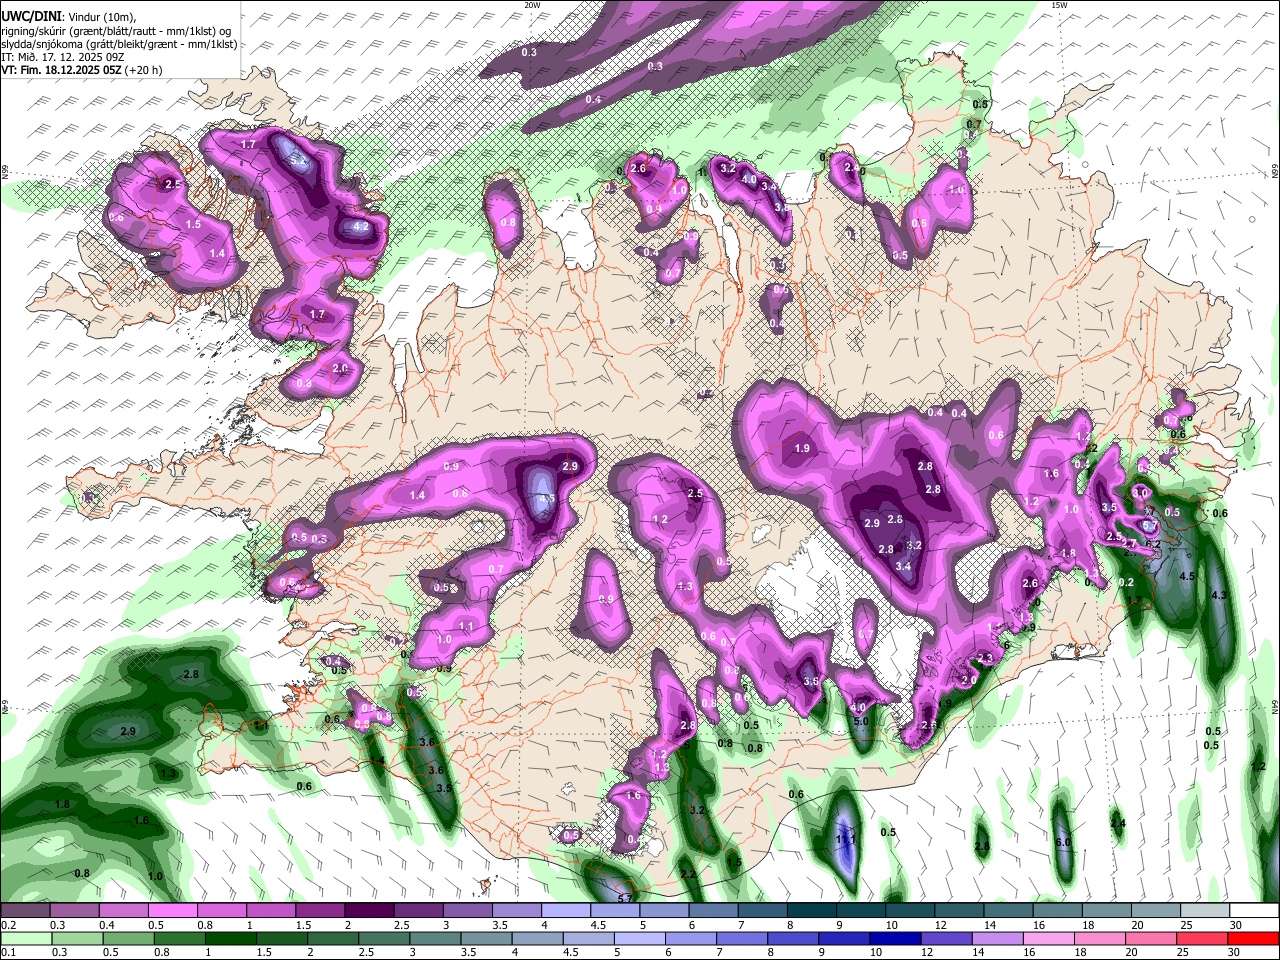Screen dimensions: 1280x960
Task: Click the 6.2 value in the eastern fjords
Action: (x=1153, y=544)
